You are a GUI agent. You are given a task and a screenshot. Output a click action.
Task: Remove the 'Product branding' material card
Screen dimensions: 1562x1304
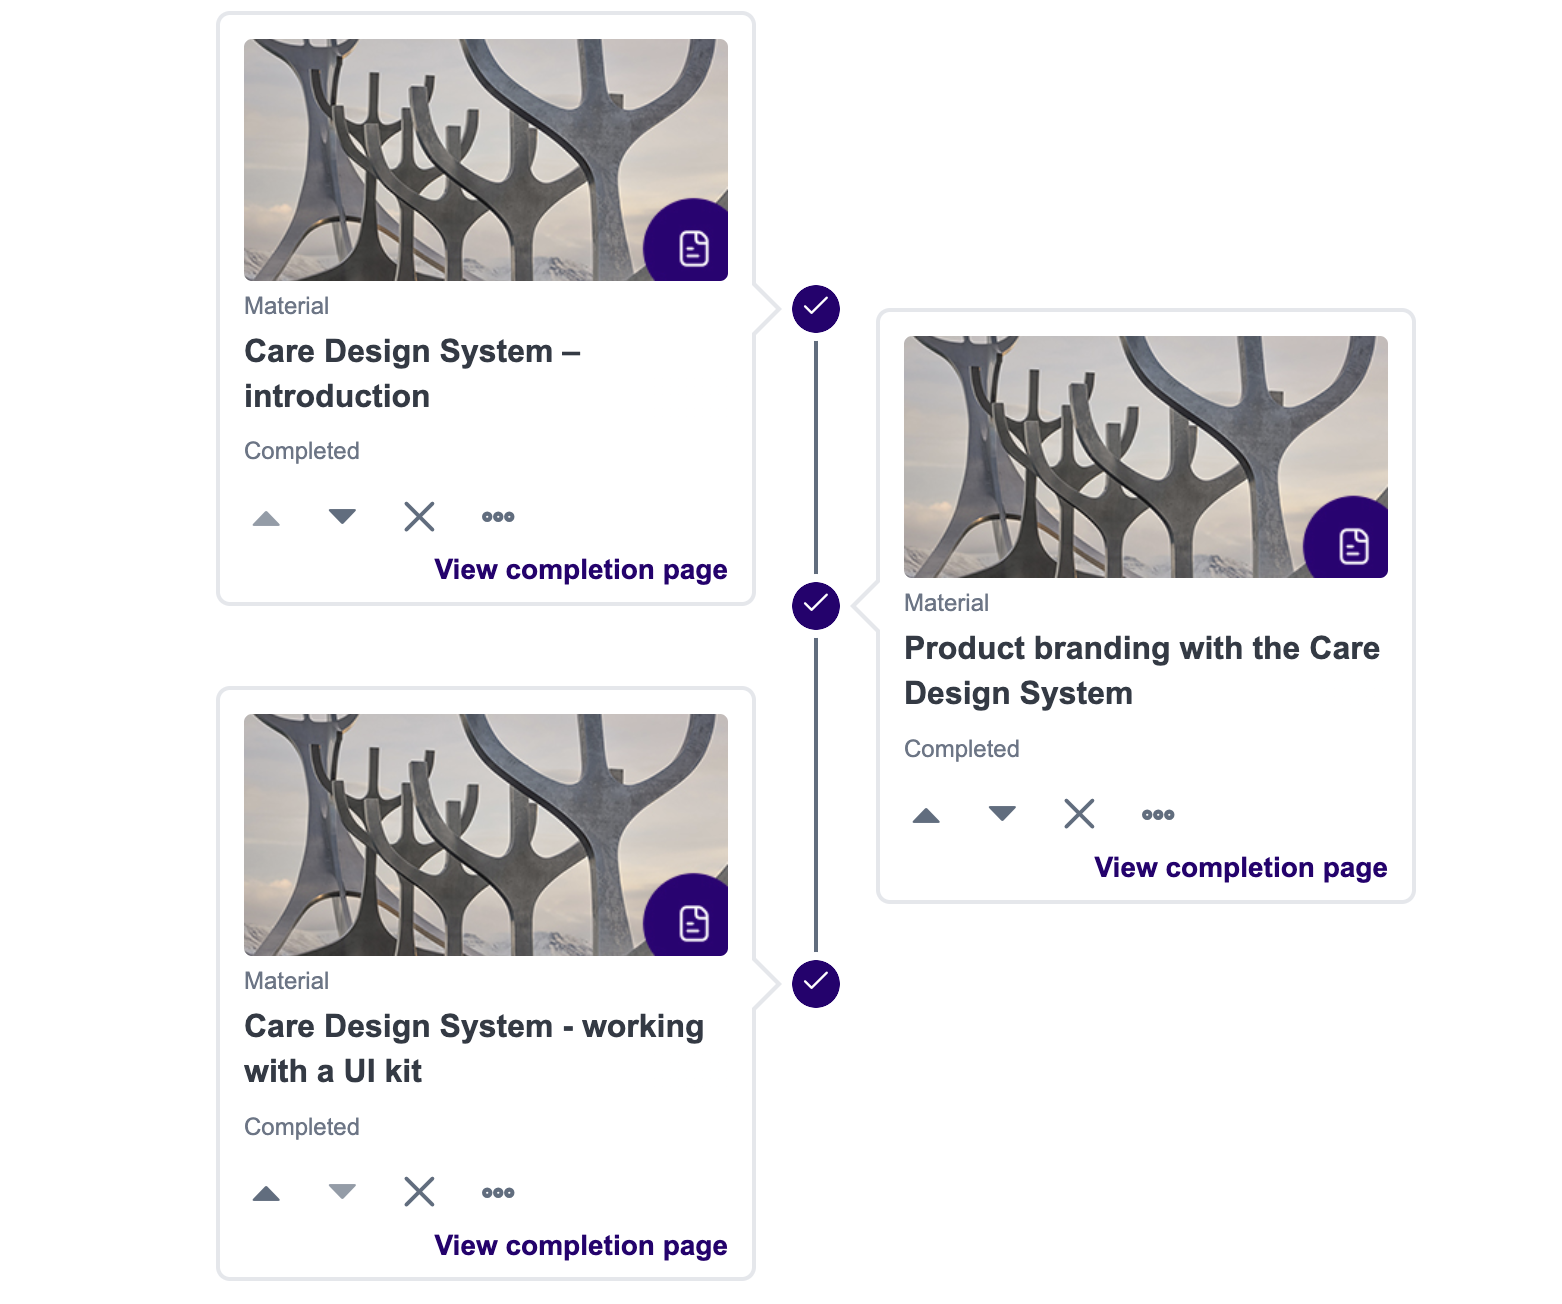[x=1079, y=815]
